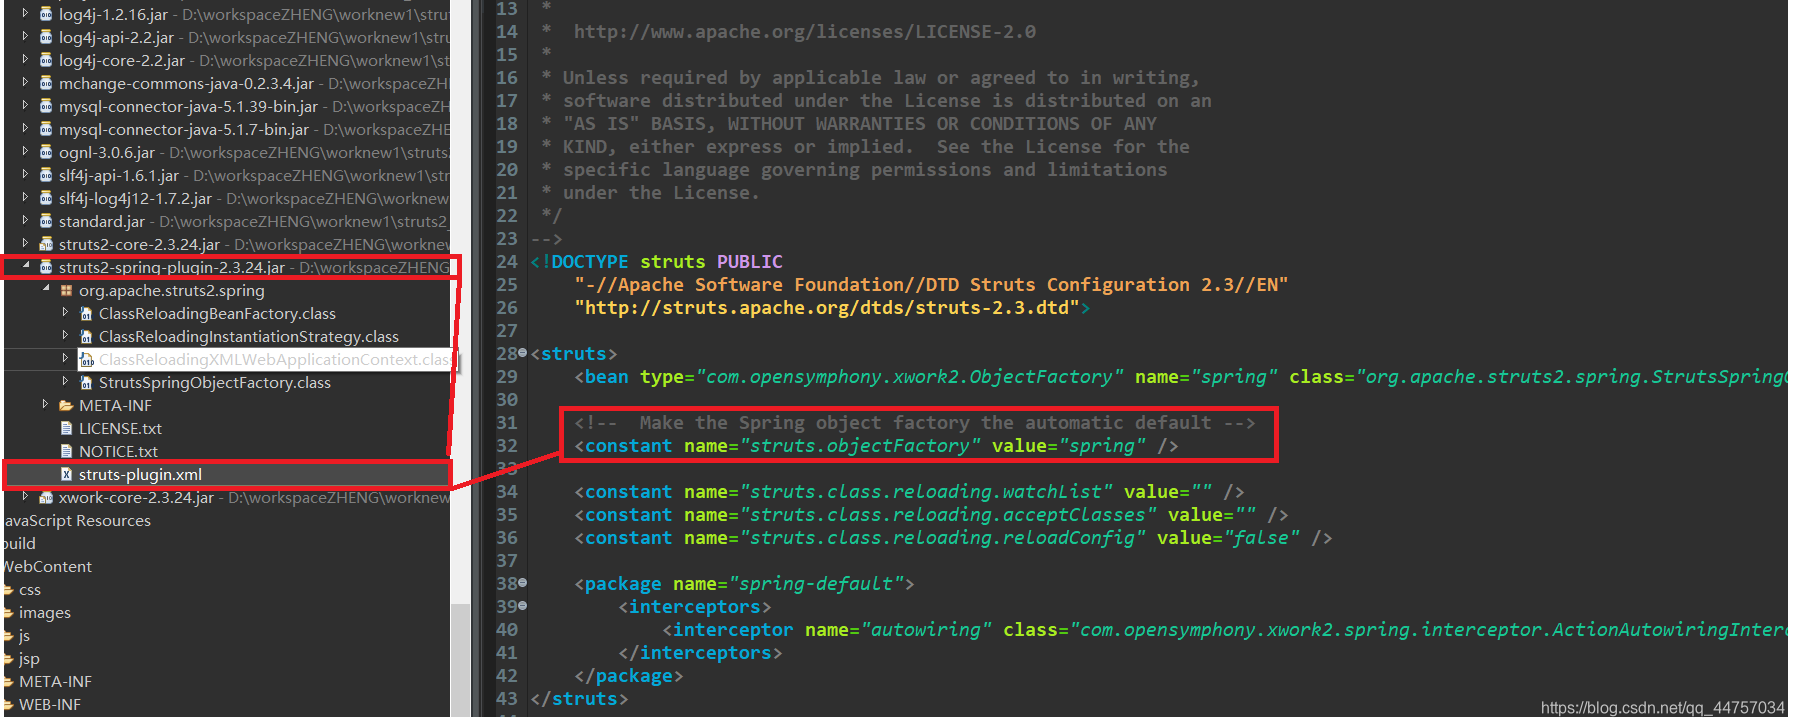
Task: Click the struts-plugin.xml file icon
Action: pos(66,474)
